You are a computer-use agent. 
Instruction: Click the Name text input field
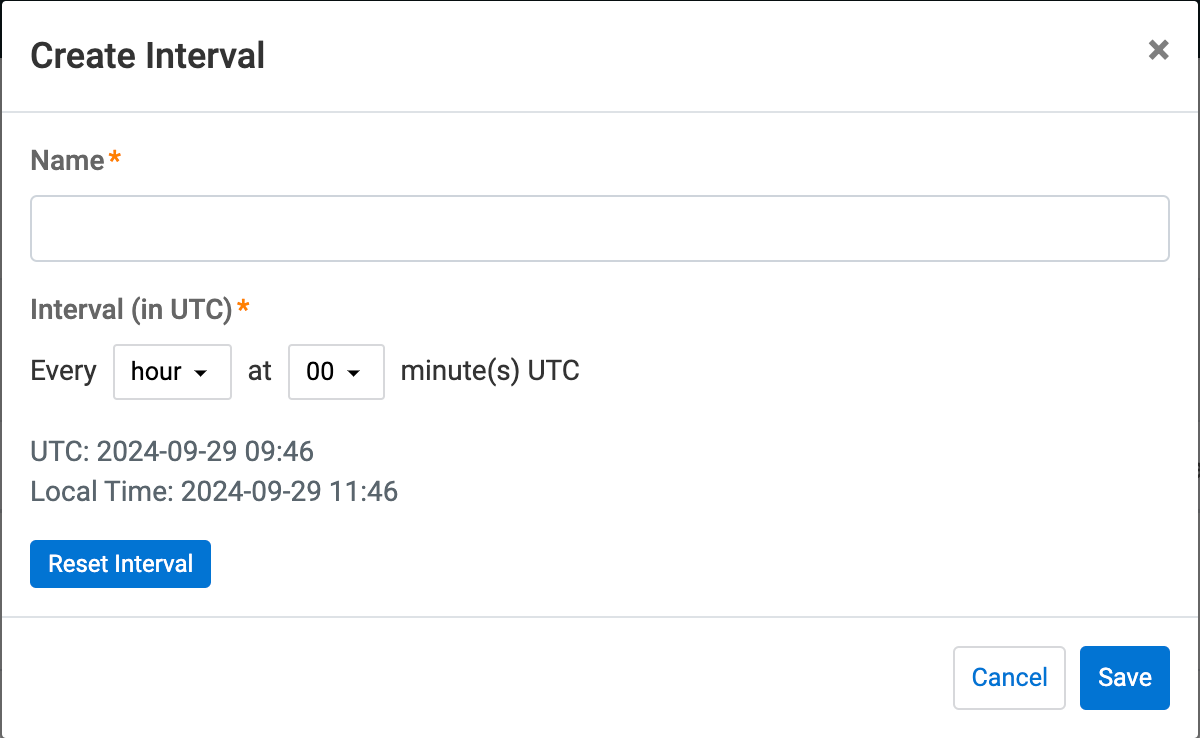pyautogui.click(x=600, y=229)
